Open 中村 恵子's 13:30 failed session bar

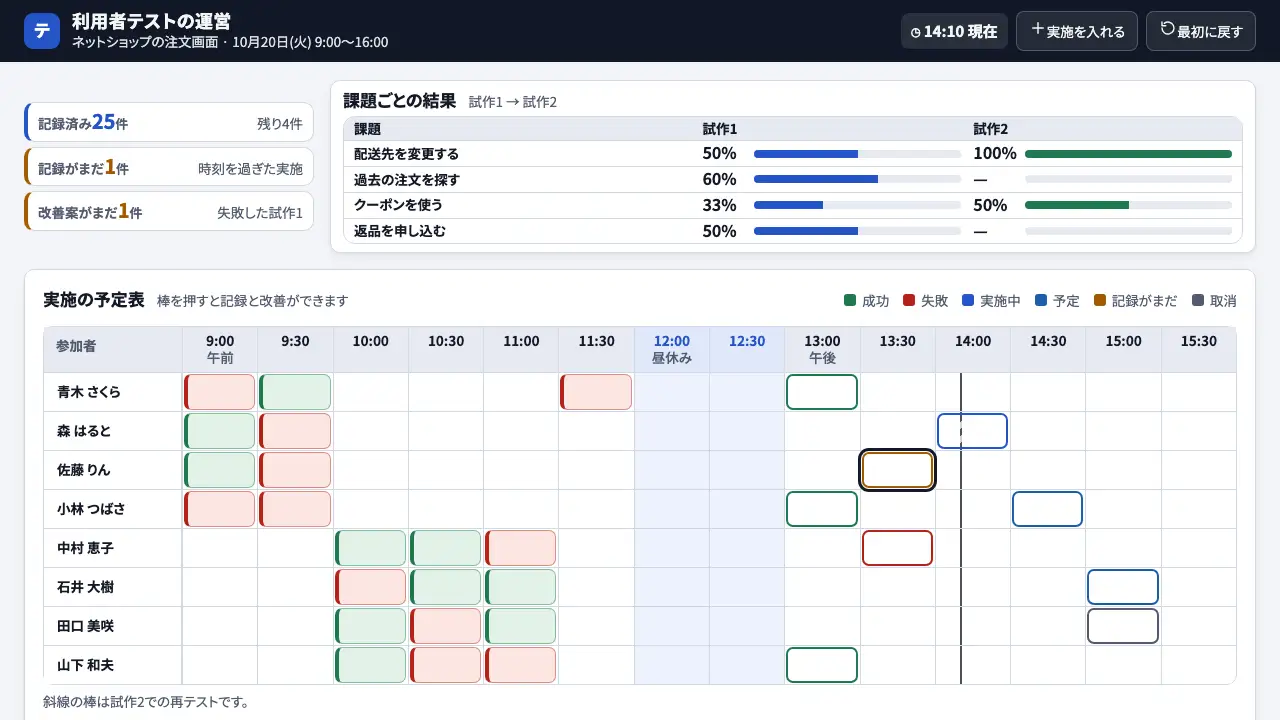pos(897,548)
